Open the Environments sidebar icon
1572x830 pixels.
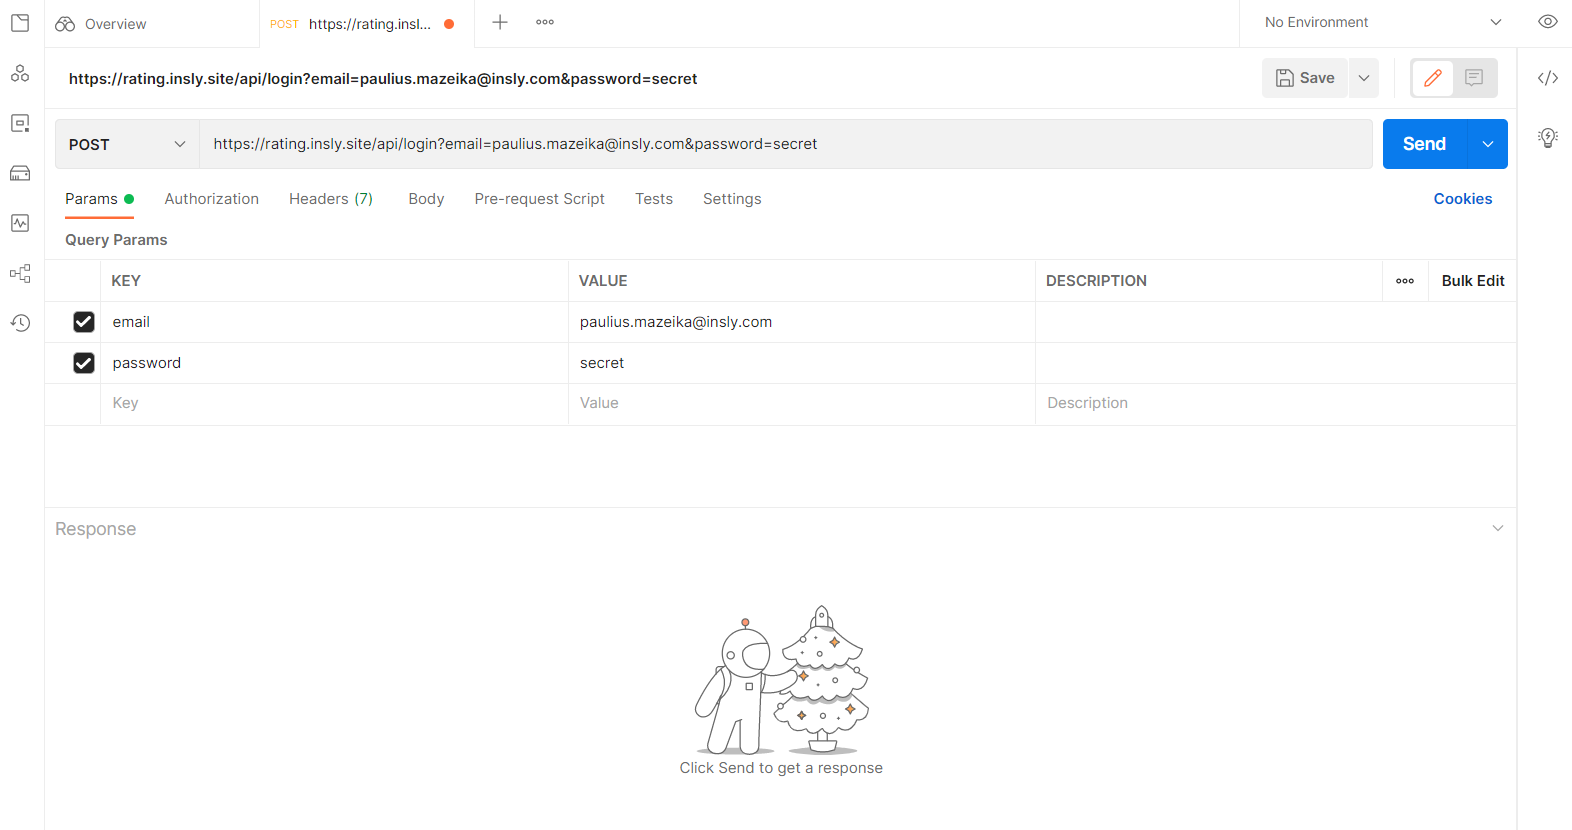[x=20, y=123]
